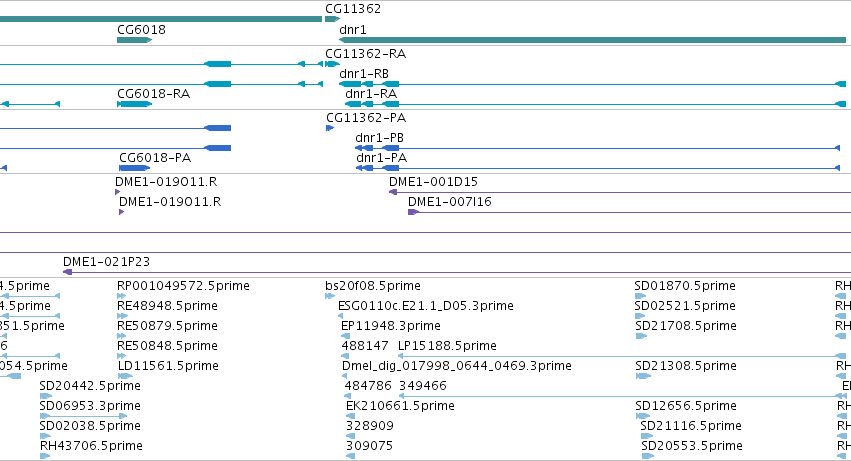The height and width of the screenshot is (461, 851).
Task: Select the CG6018-PA protein label
Action: [x=155, y=157]
